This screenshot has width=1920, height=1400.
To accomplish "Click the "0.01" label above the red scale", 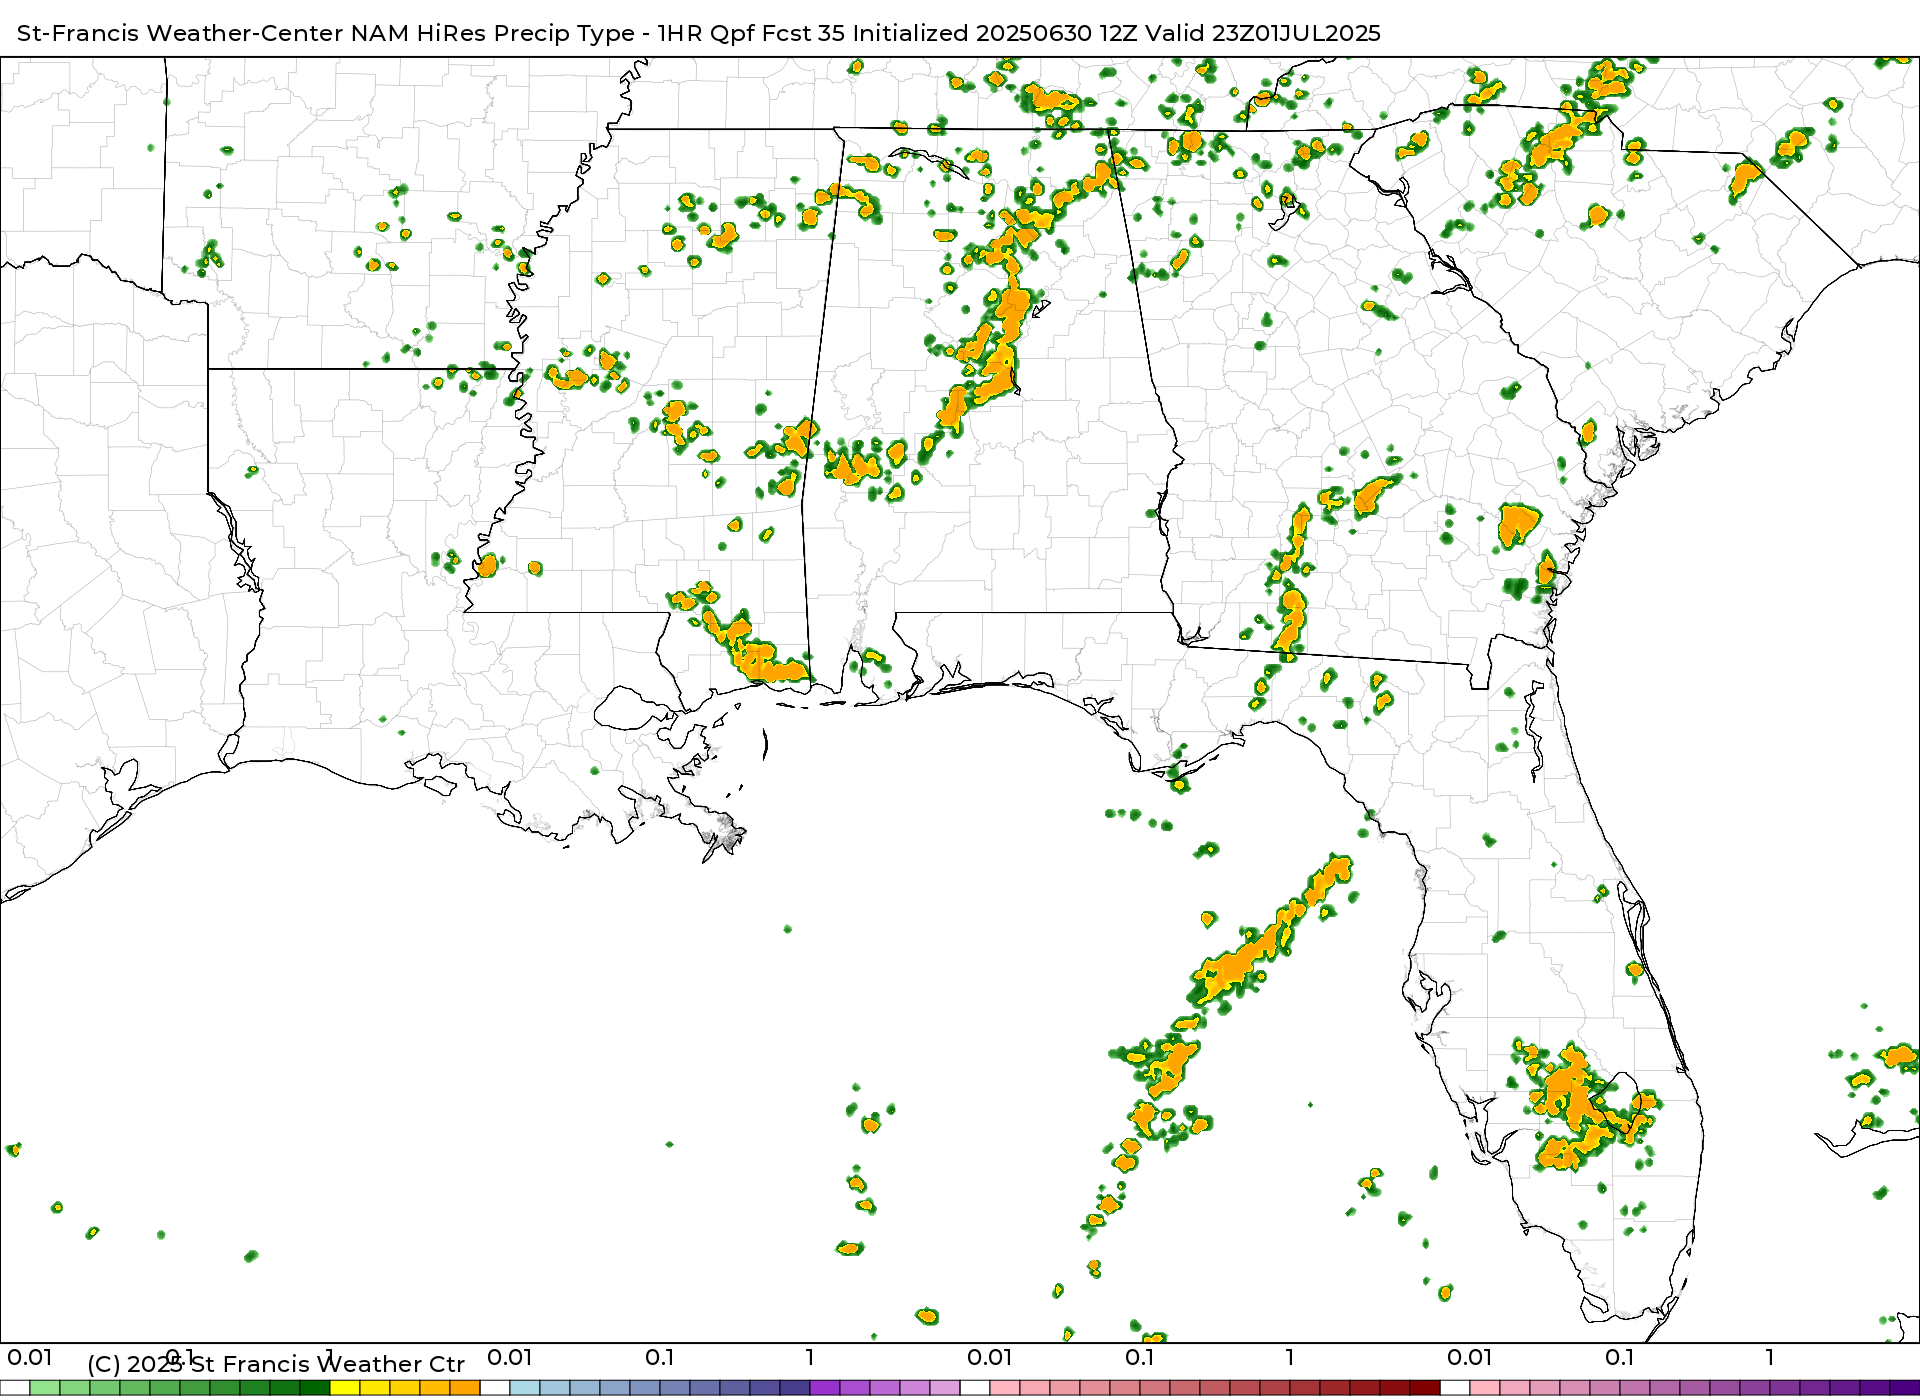I will (990, 1358).
